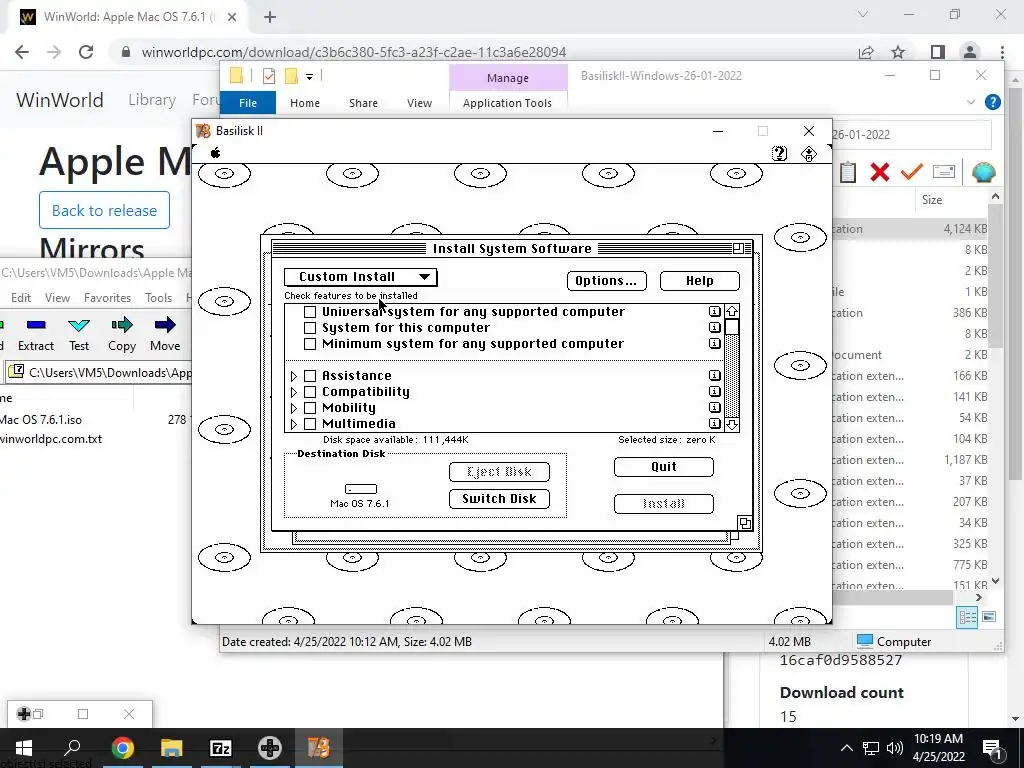Click the globe icon in Explorer toolbar

tap(983, 172)
